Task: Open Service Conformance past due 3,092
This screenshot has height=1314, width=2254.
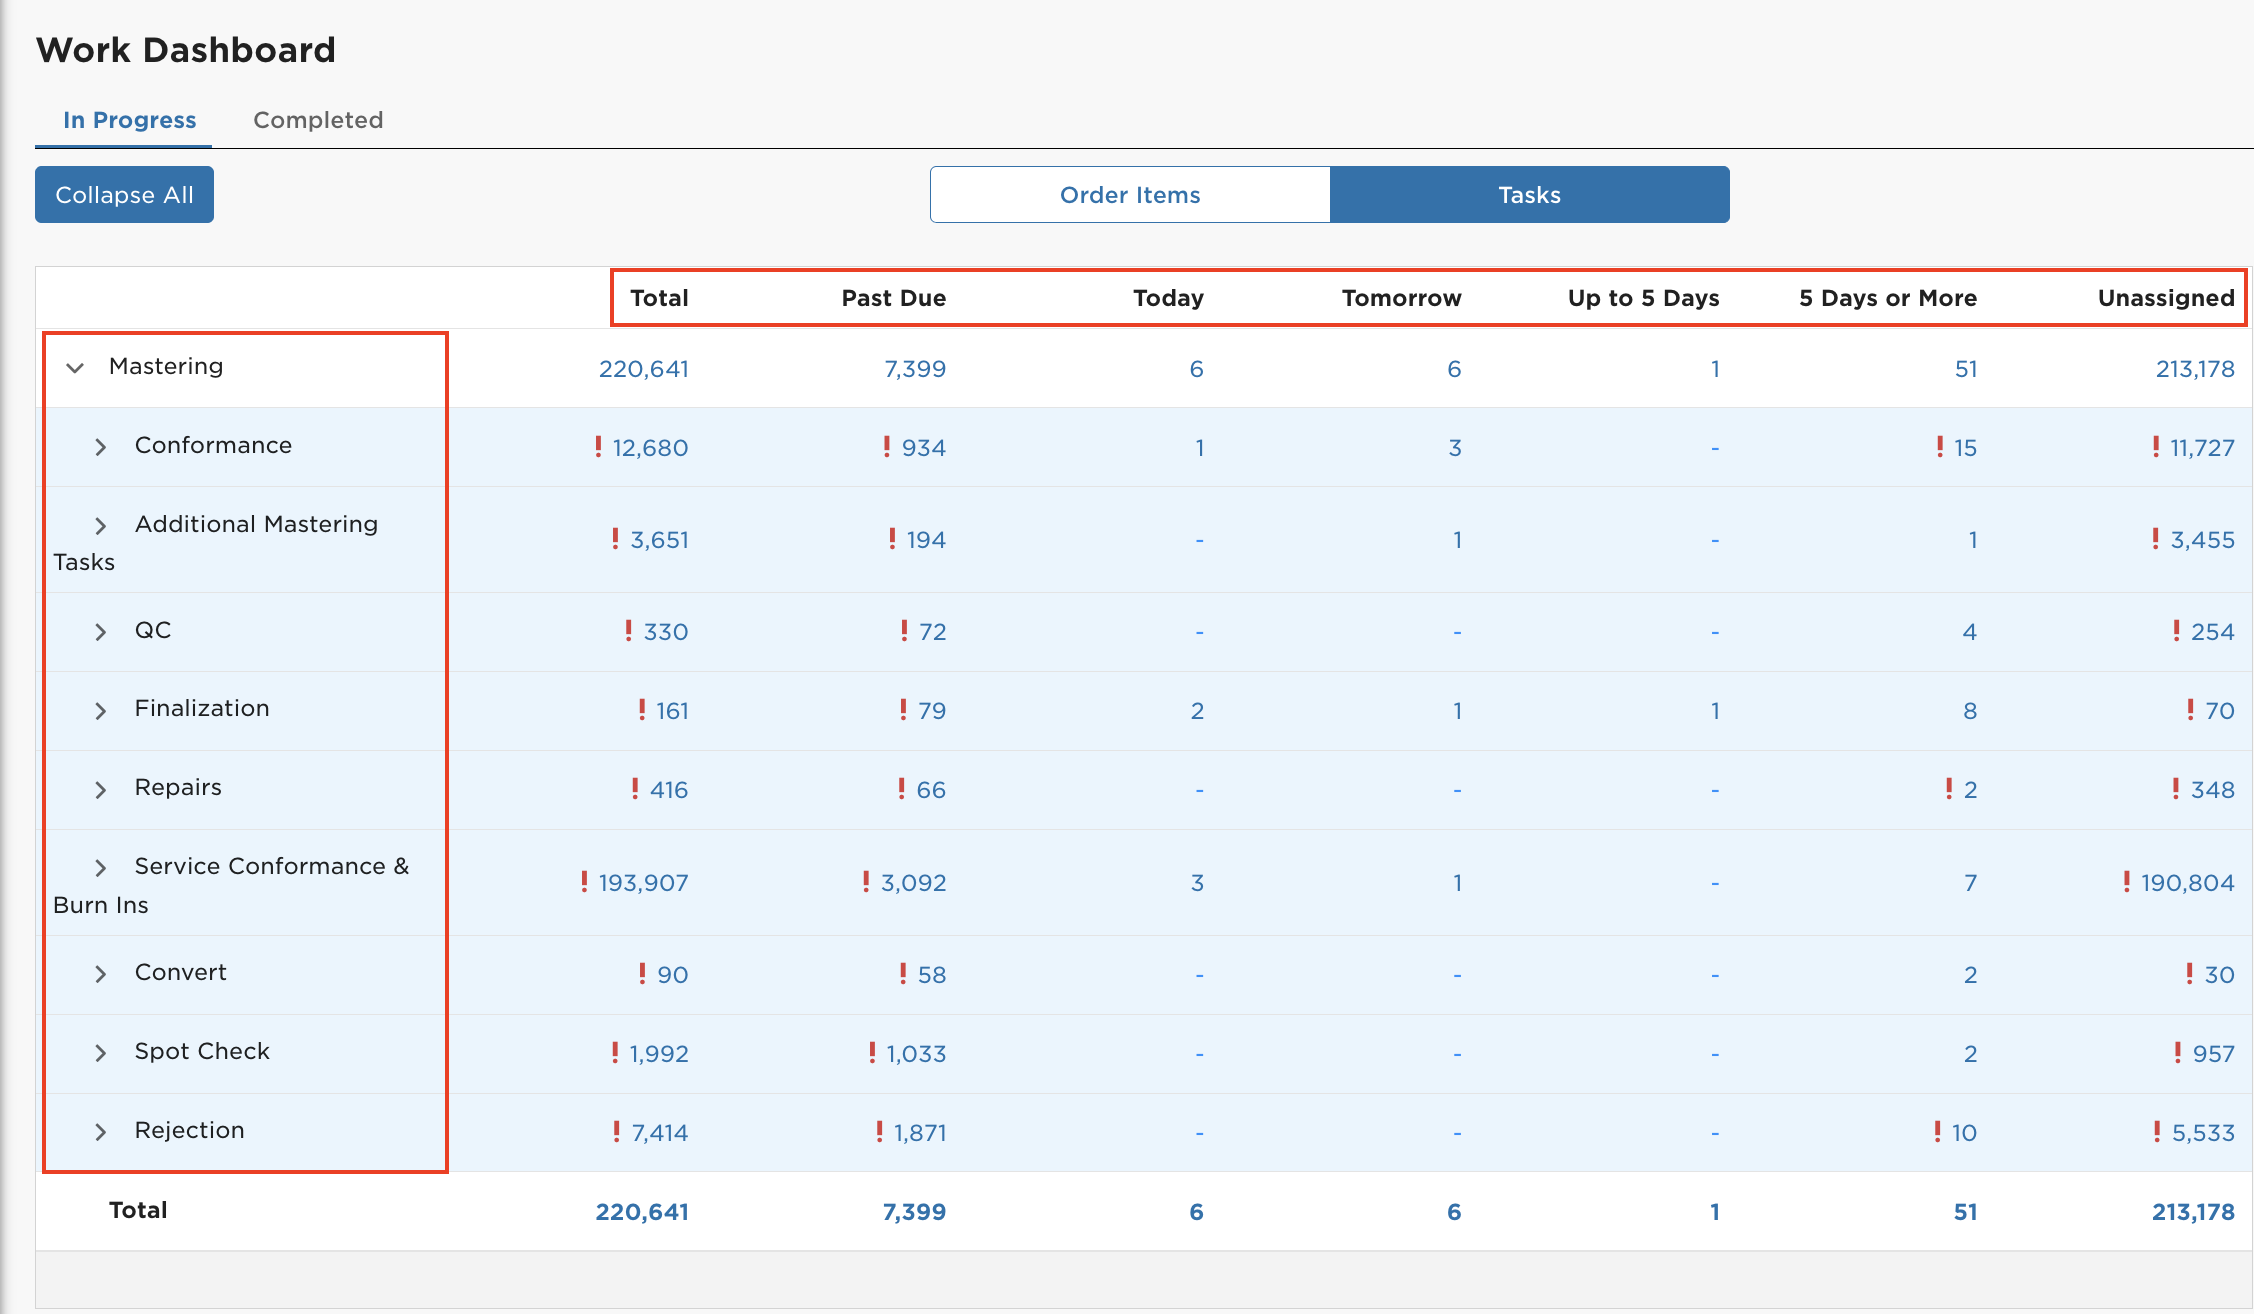Action: pos(913,883)
